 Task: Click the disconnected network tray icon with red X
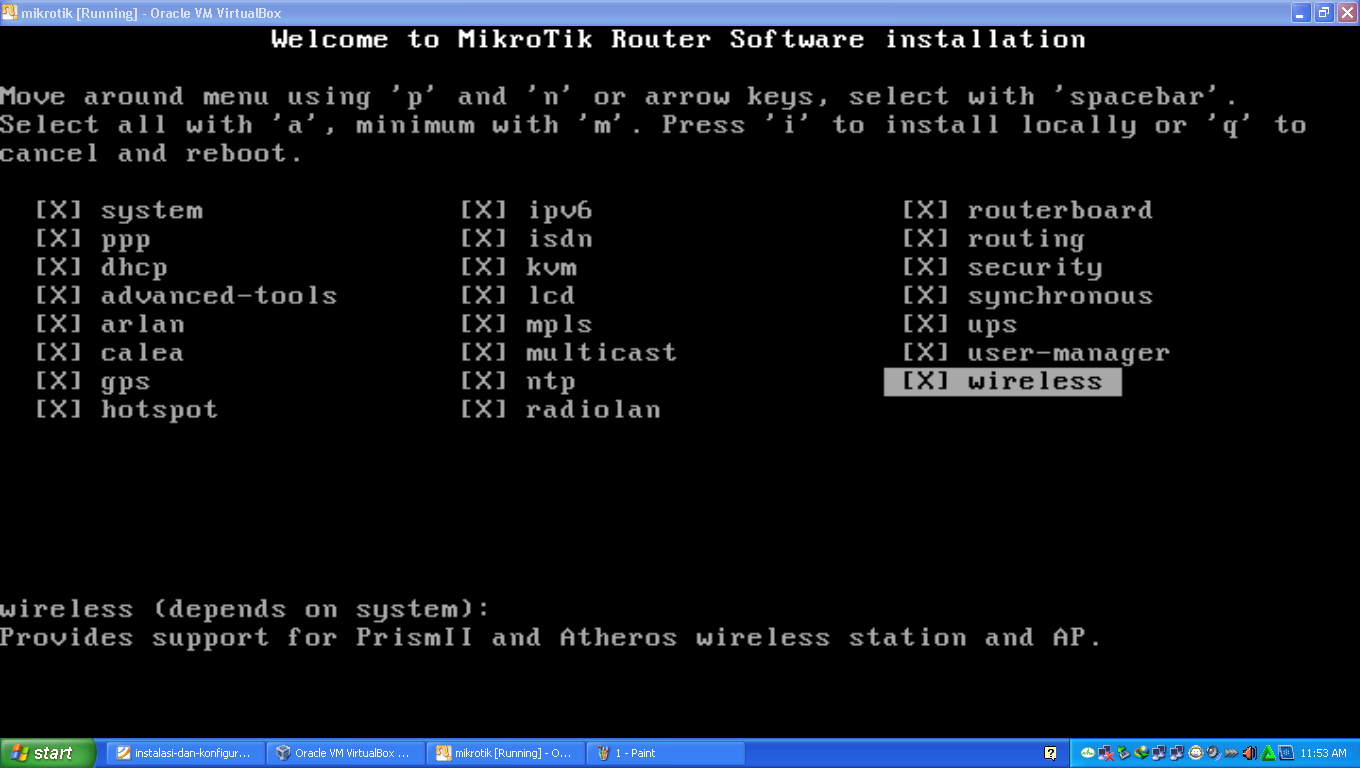coord(1106,753)
